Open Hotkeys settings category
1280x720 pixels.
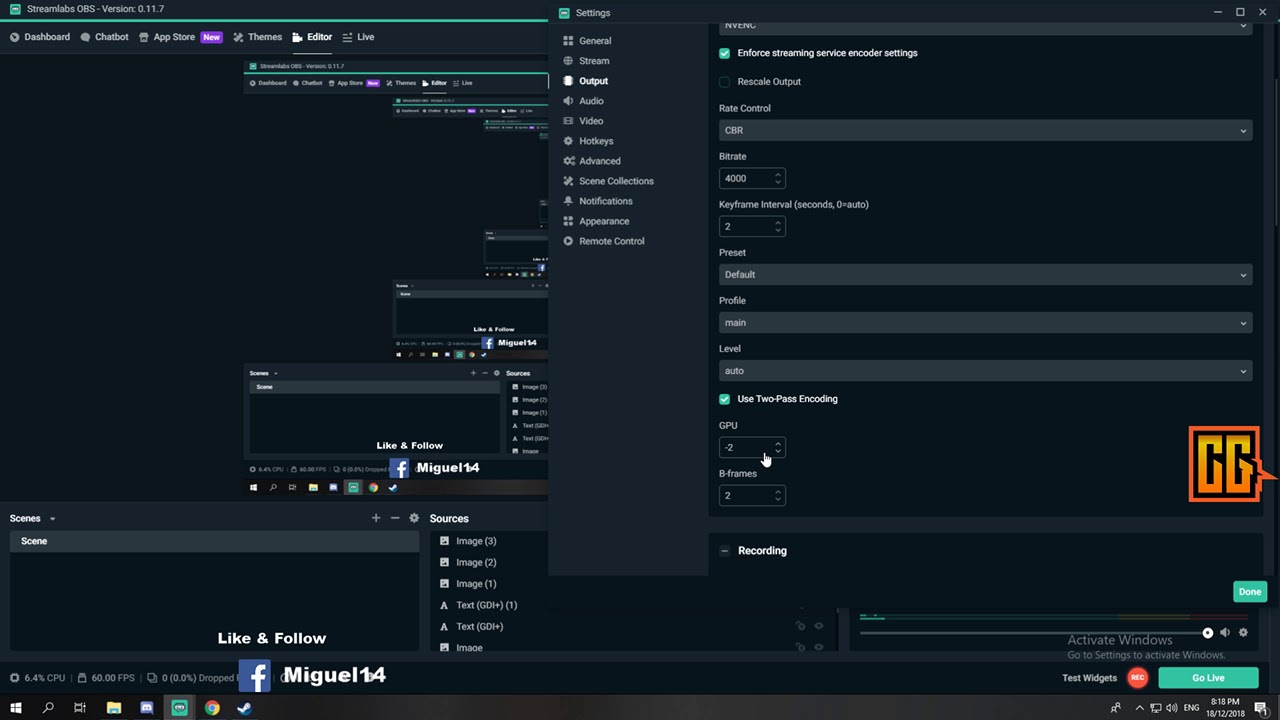[x=596, y=141]
